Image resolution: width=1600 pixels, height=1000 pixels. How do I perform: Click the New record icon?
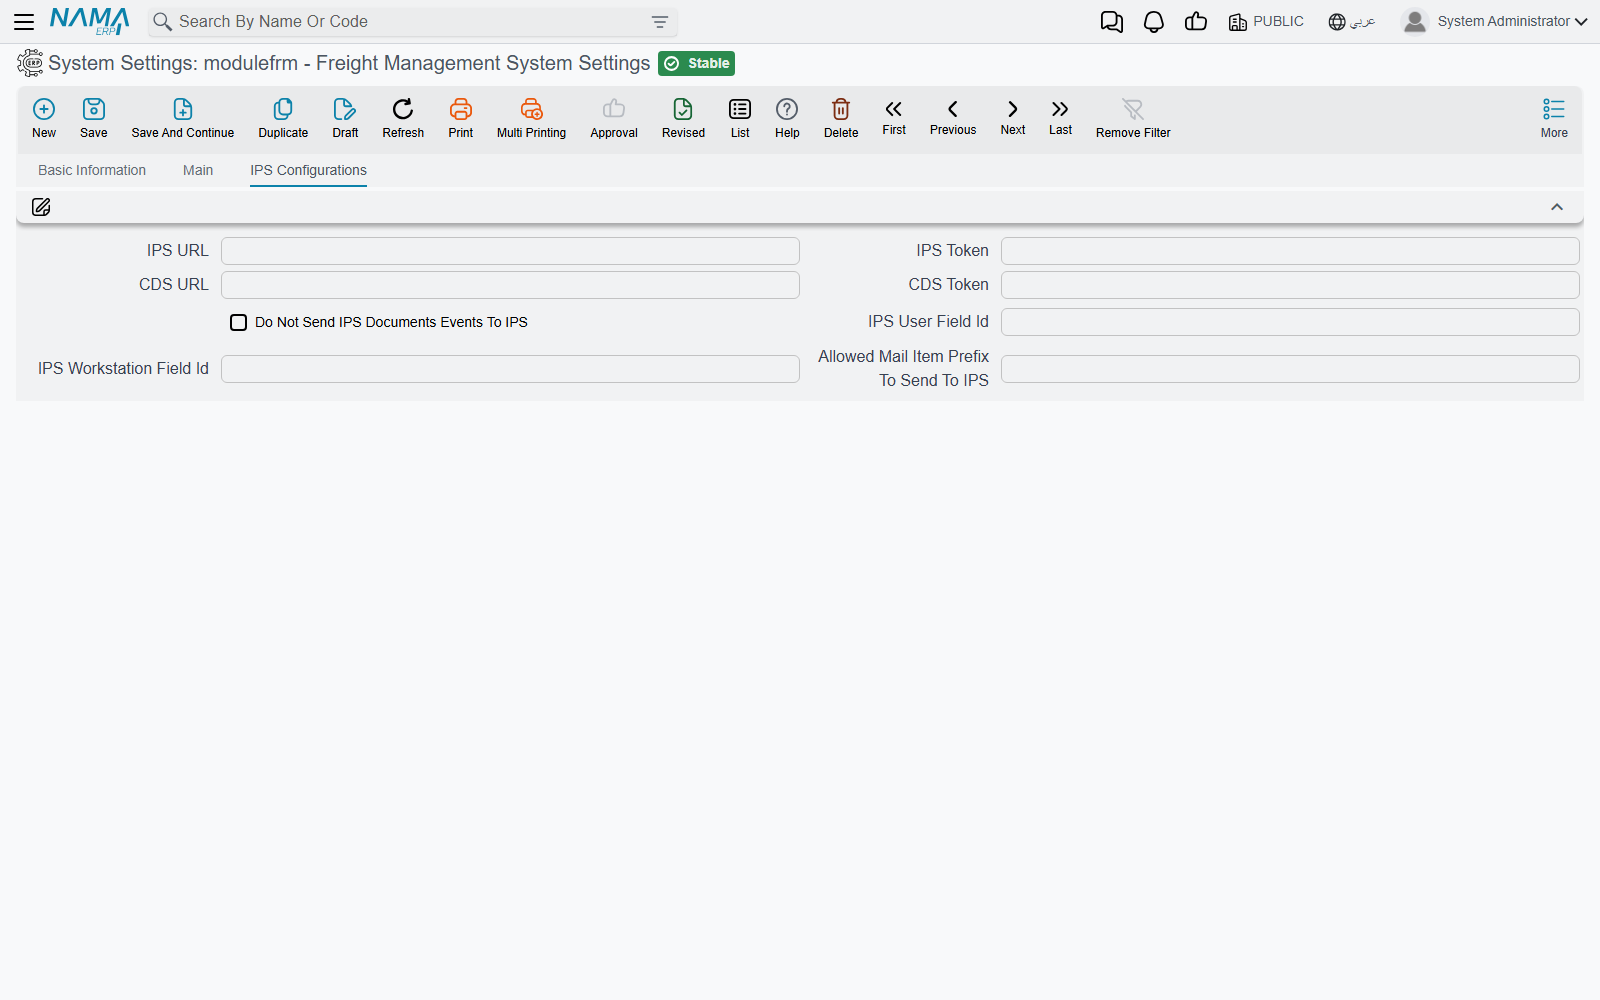(x=44, y=118)
